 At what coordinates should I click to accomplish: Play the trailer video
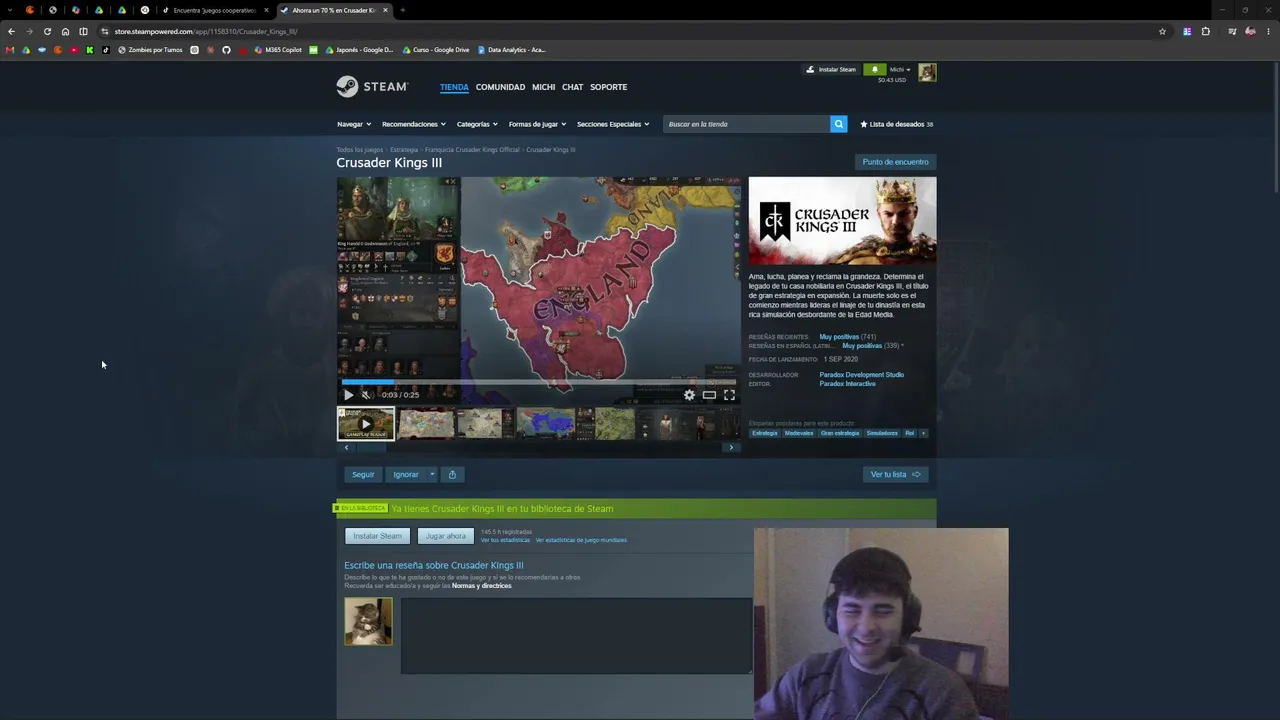pos(348,395)
